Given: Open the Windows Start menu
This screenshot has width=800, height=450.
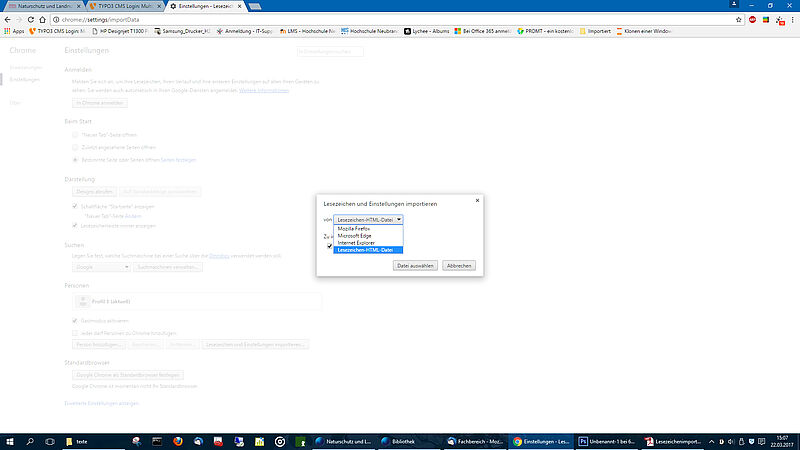Looking at the screenshot, I should (10, 441).
